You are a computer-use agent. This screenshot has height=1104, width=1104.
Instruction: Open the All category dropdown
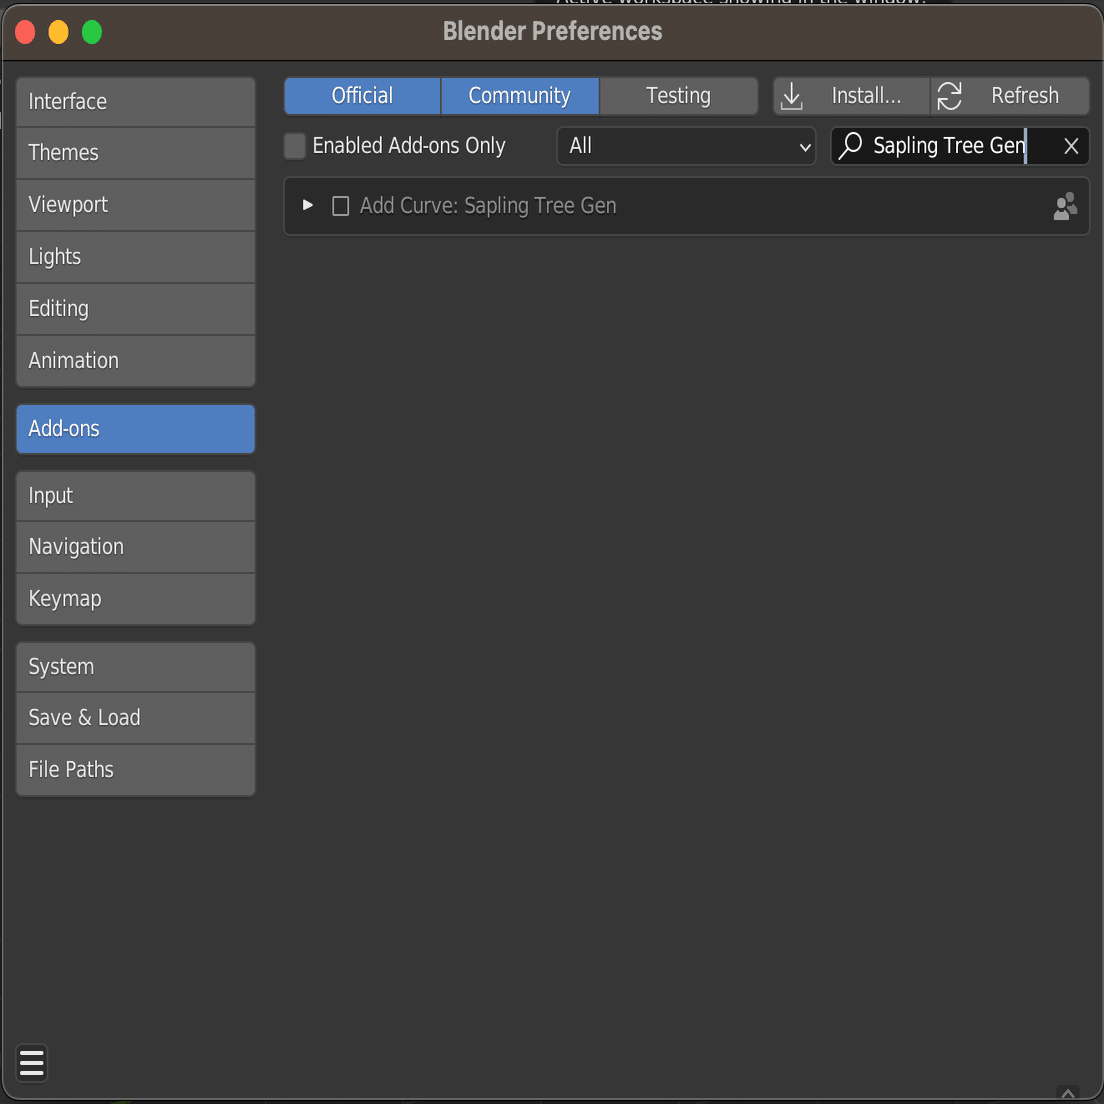point(686,146)
